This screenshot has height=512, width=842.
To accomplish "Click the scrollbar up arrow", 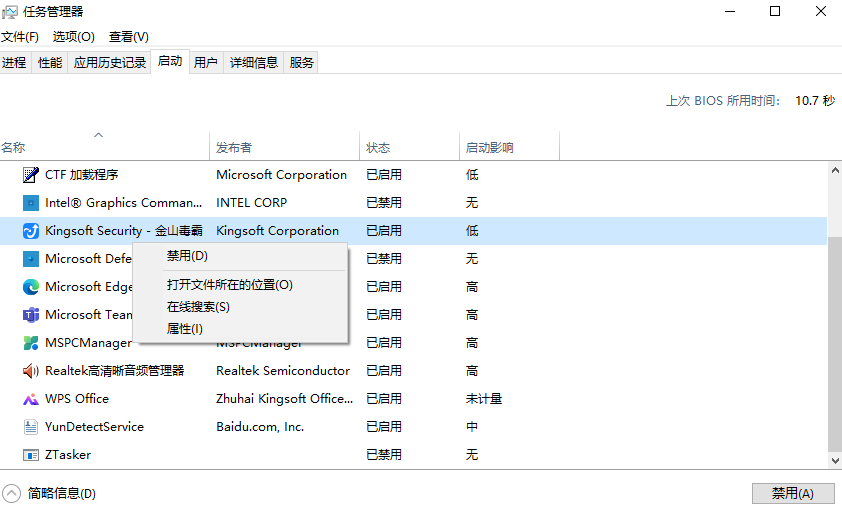I will 835,170.
